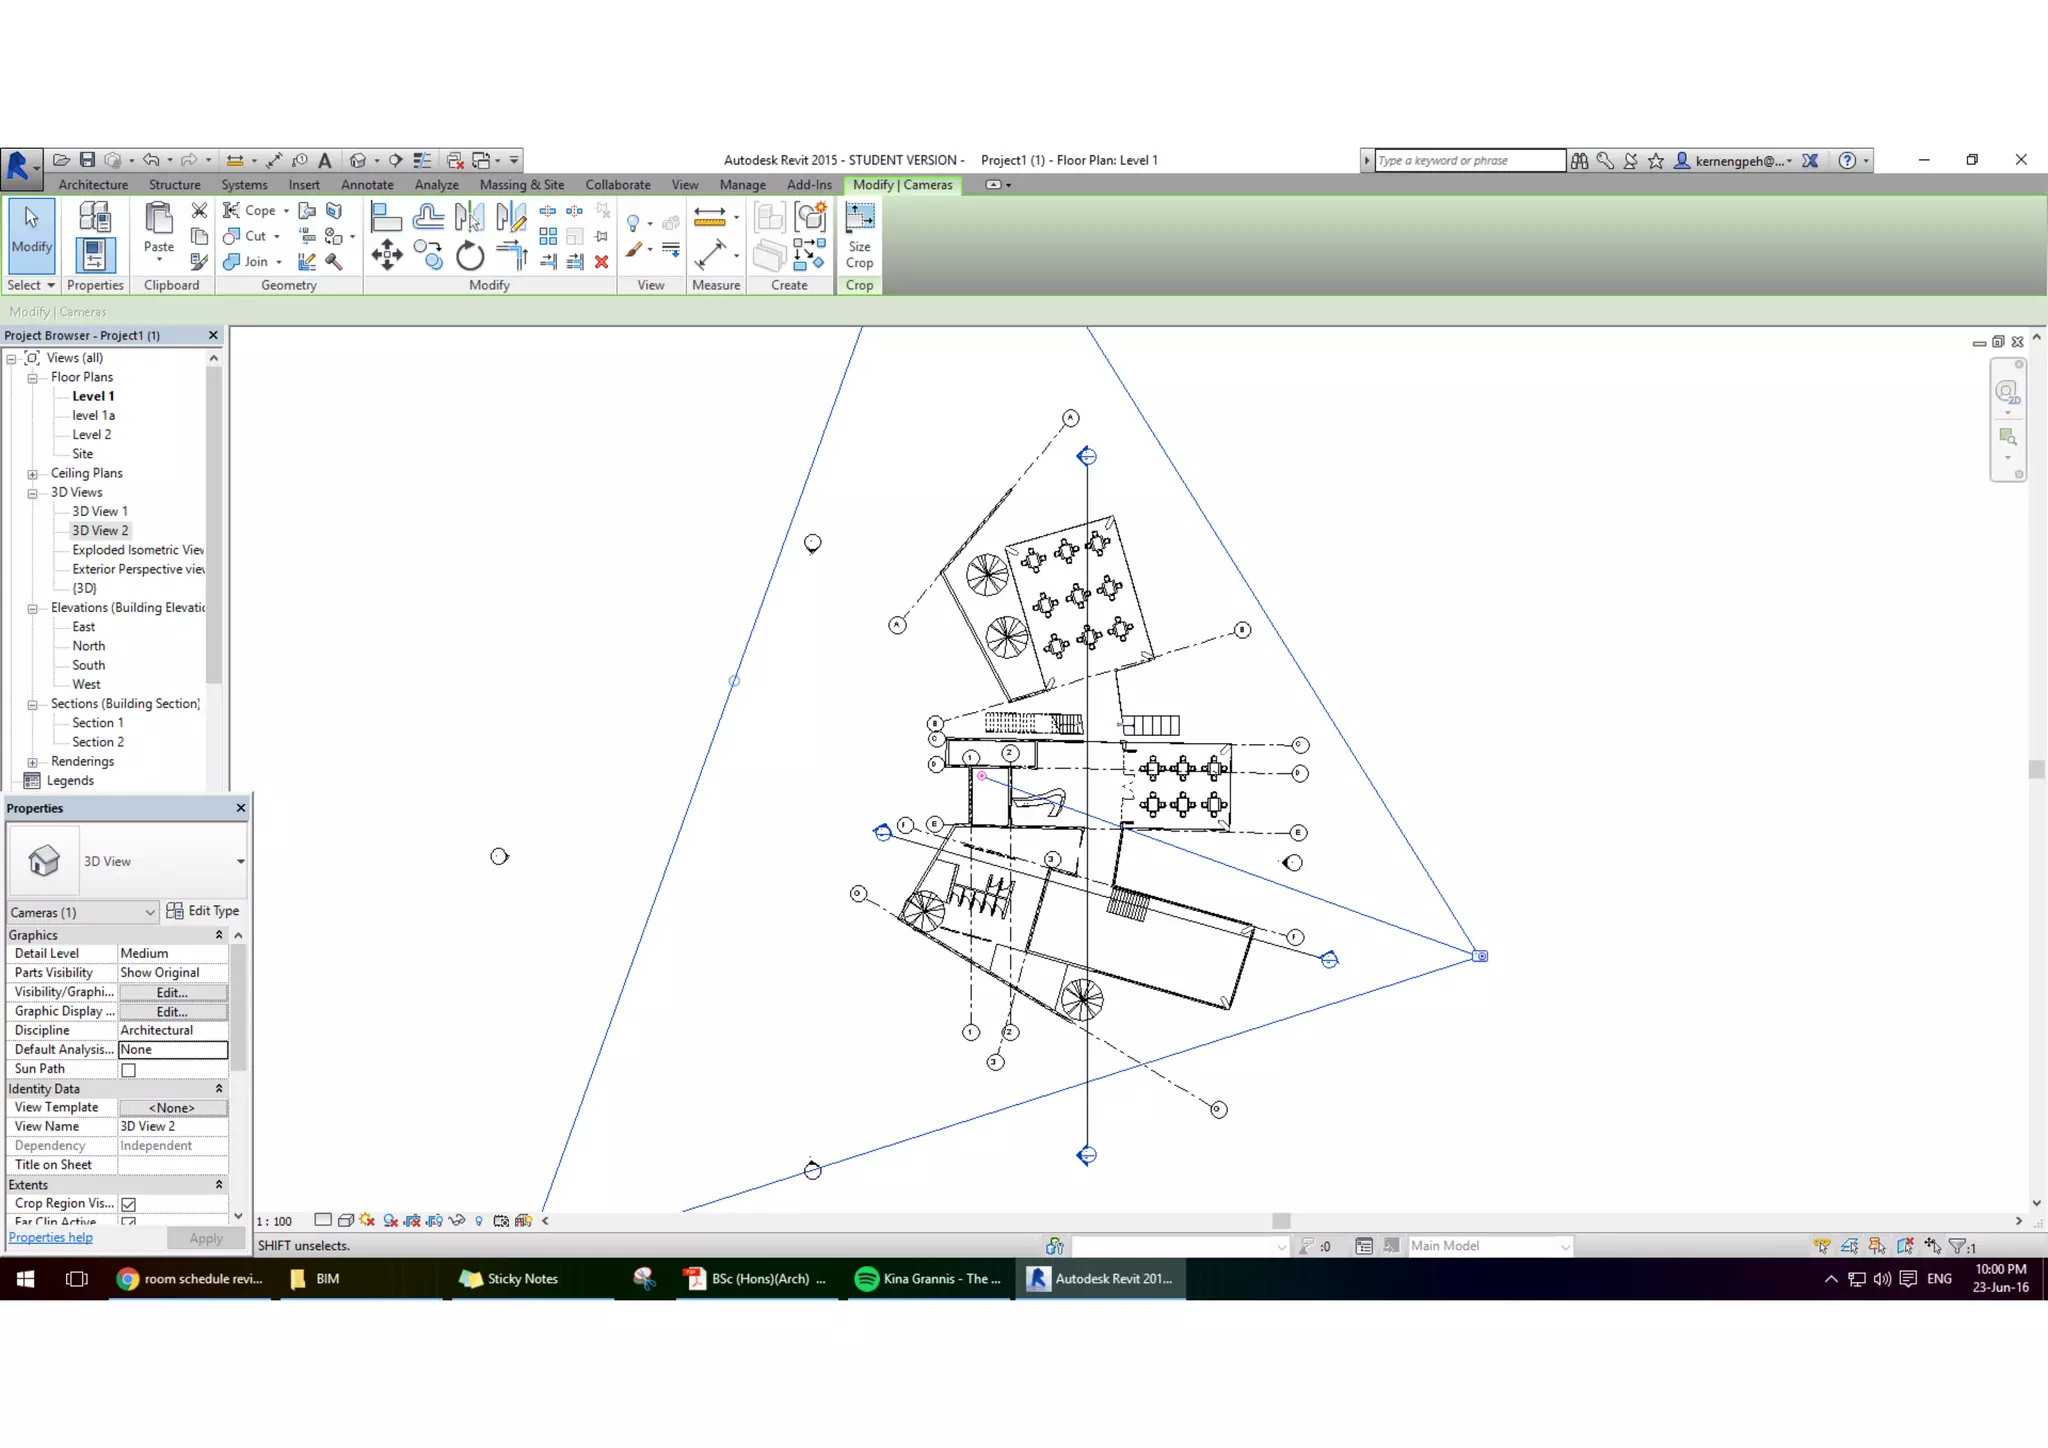Click the keyword search input field
The width and height of the screenshot is (2048, 1448).
[1468, 160]
